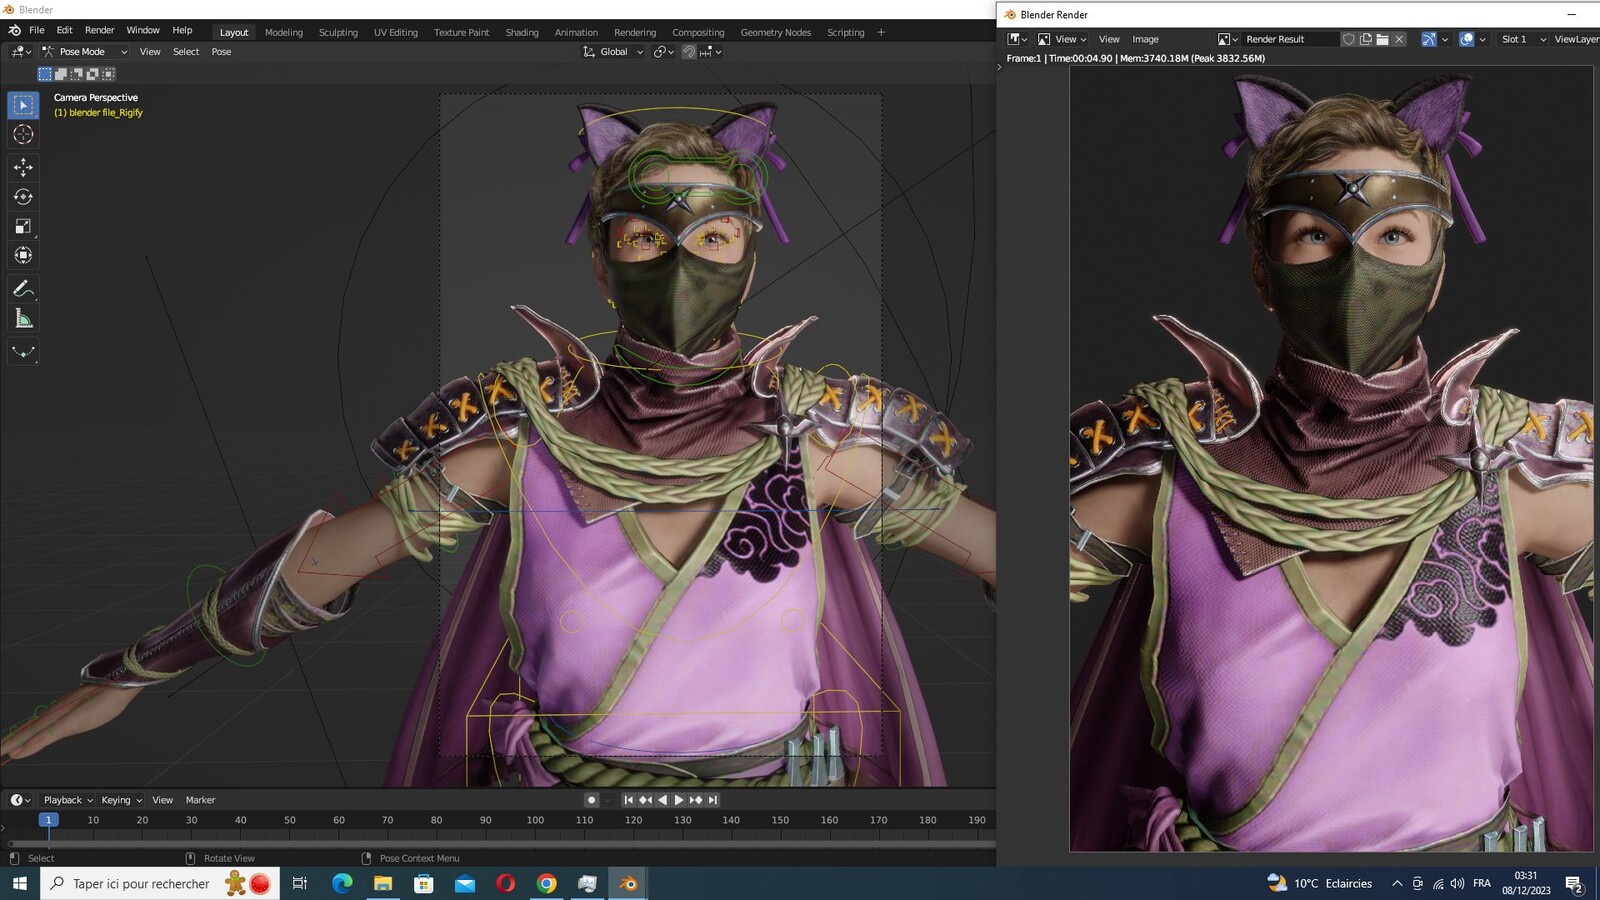
Task: Toggle snapping magnet in viewport header
Action: click(689, 52)
